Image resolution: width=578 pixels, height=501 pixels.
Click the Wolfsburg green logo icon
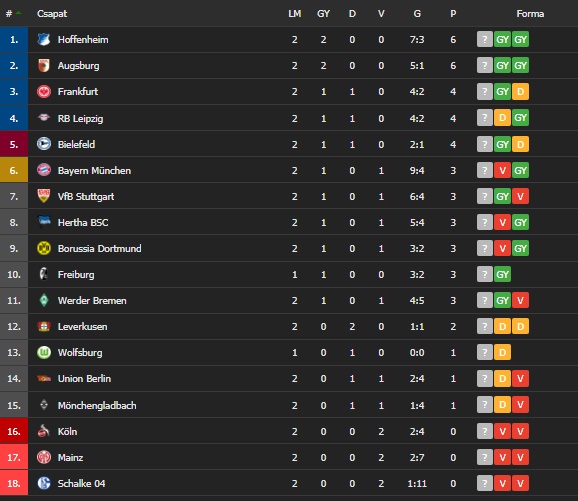click(x=44, y=352)
